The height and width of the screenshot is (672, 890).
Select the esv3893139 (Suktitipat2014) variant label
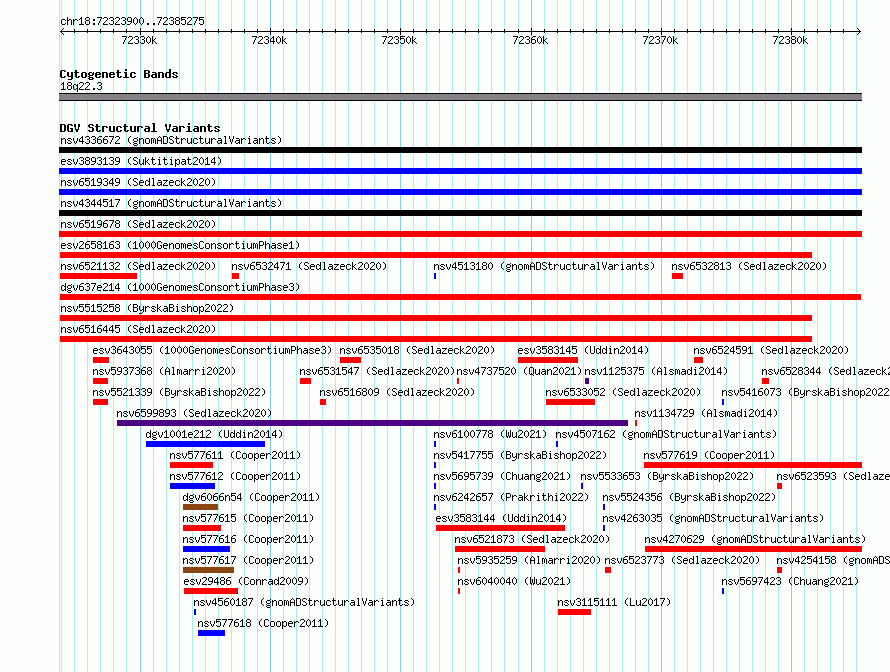[x=141, y=161]
